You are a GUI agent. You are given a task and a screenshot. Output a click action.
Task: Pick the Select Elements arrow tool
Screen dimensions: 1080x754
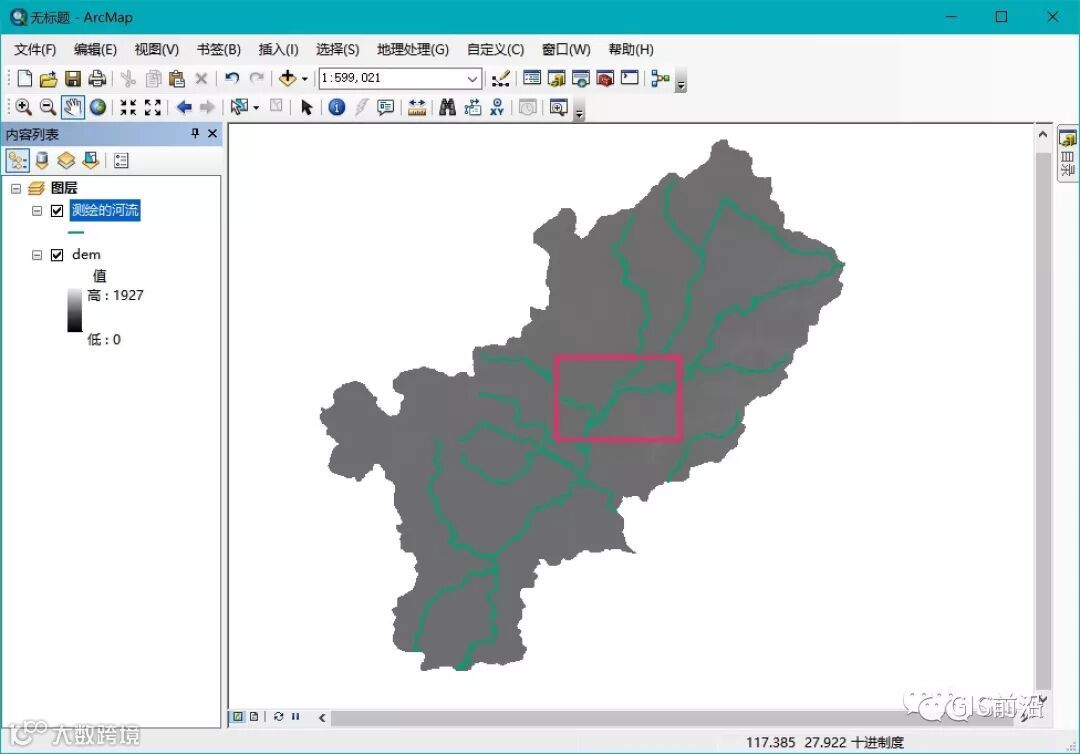click(307, 107)
